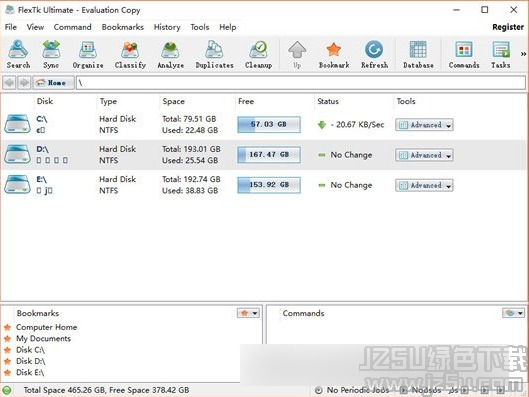Click the No Change status for D:\

point(345,155)
